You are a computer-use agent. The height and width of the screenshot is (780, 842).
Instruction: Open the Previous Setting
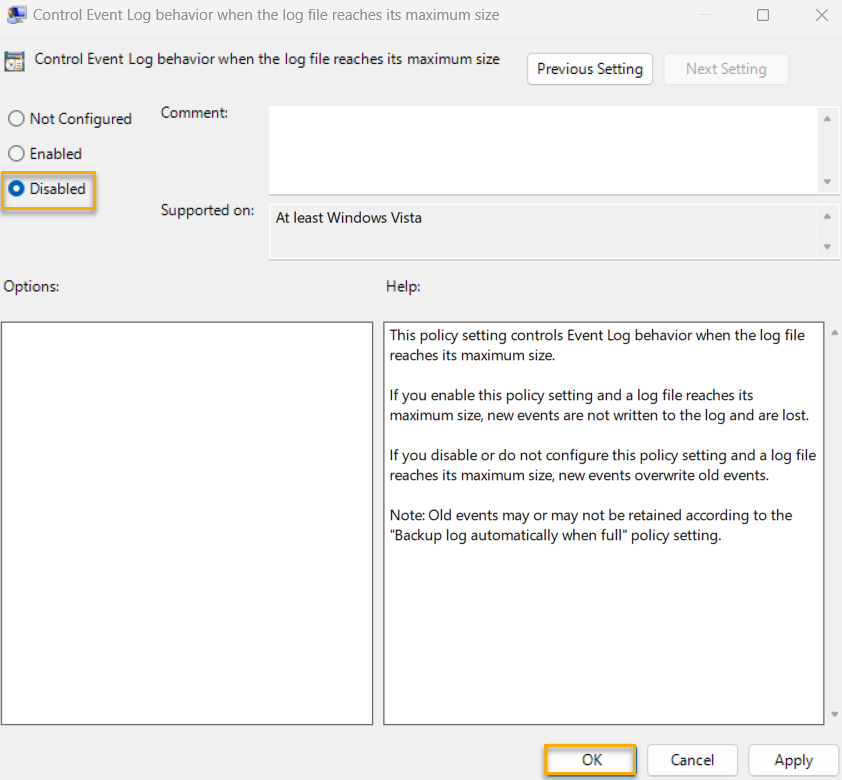(589, 69)
